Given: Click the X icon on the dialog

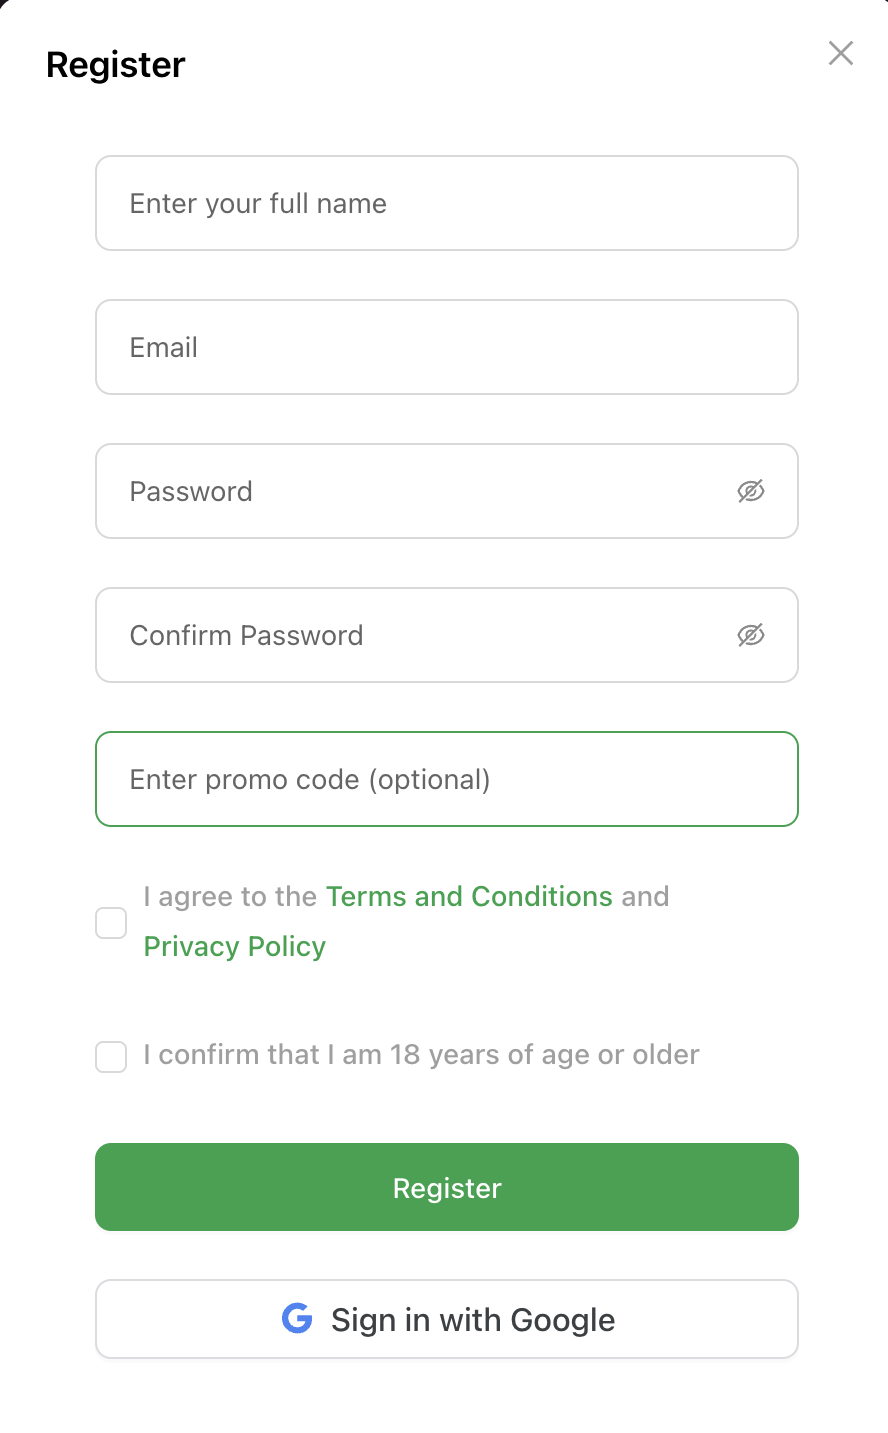Looking at the screenshot, I should pyautogui.click(x=840, y=53).
